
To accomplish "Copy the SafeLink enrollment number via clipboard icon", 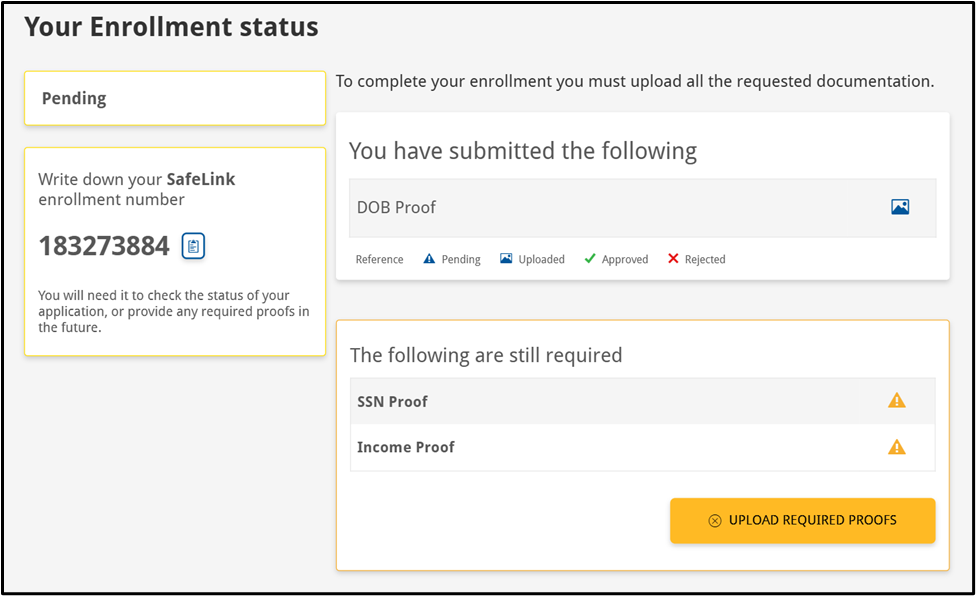I will tap(193, 246).
